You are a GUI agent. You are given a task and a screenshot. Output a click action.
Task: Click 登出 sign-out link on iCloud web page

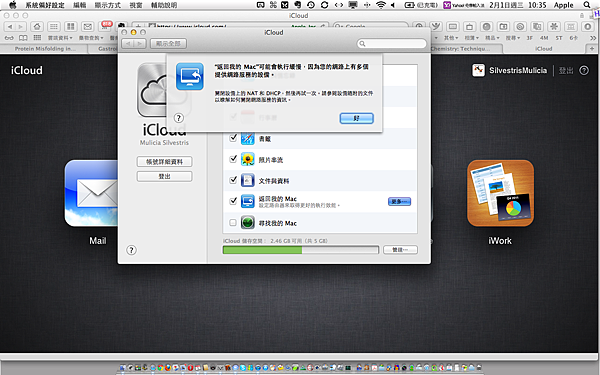(566, 70)
